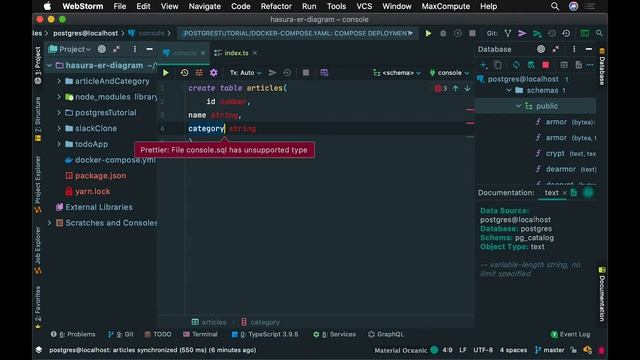
Task: Click orange view parameters icon in console toolbar
Action: click(199, 73)
